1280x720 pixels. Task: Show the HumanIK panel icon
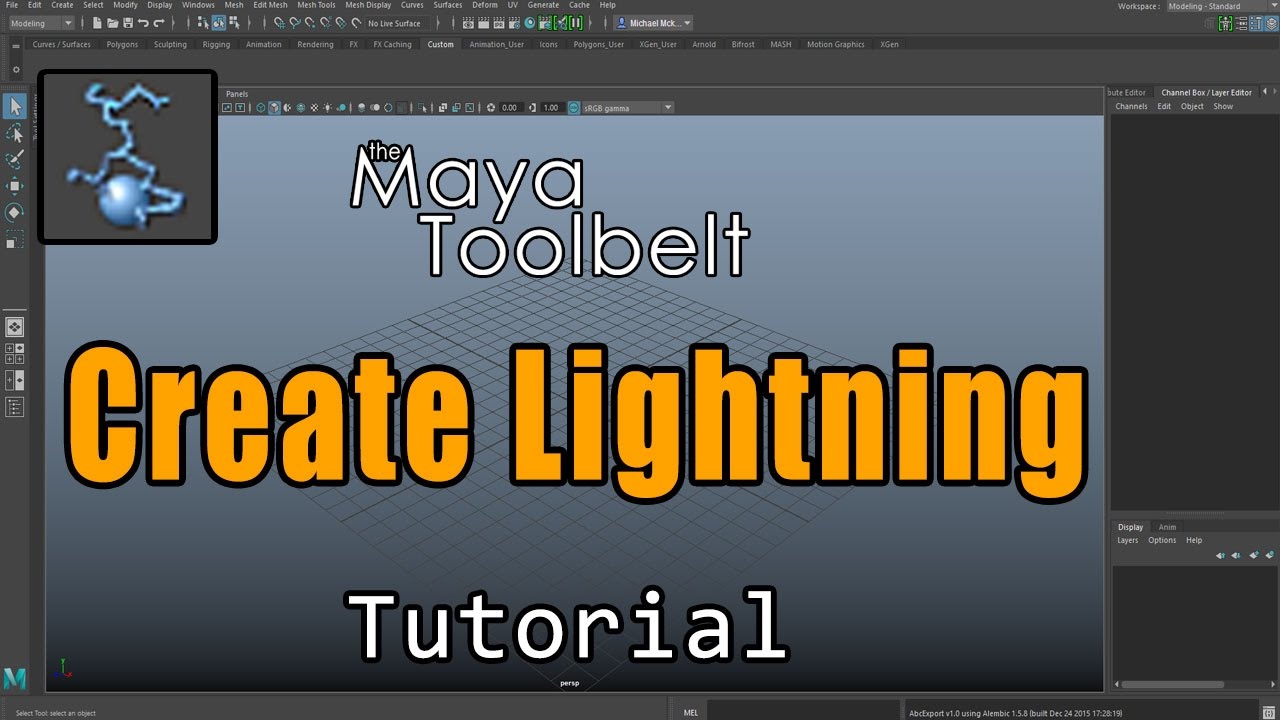coord(1225,23)
